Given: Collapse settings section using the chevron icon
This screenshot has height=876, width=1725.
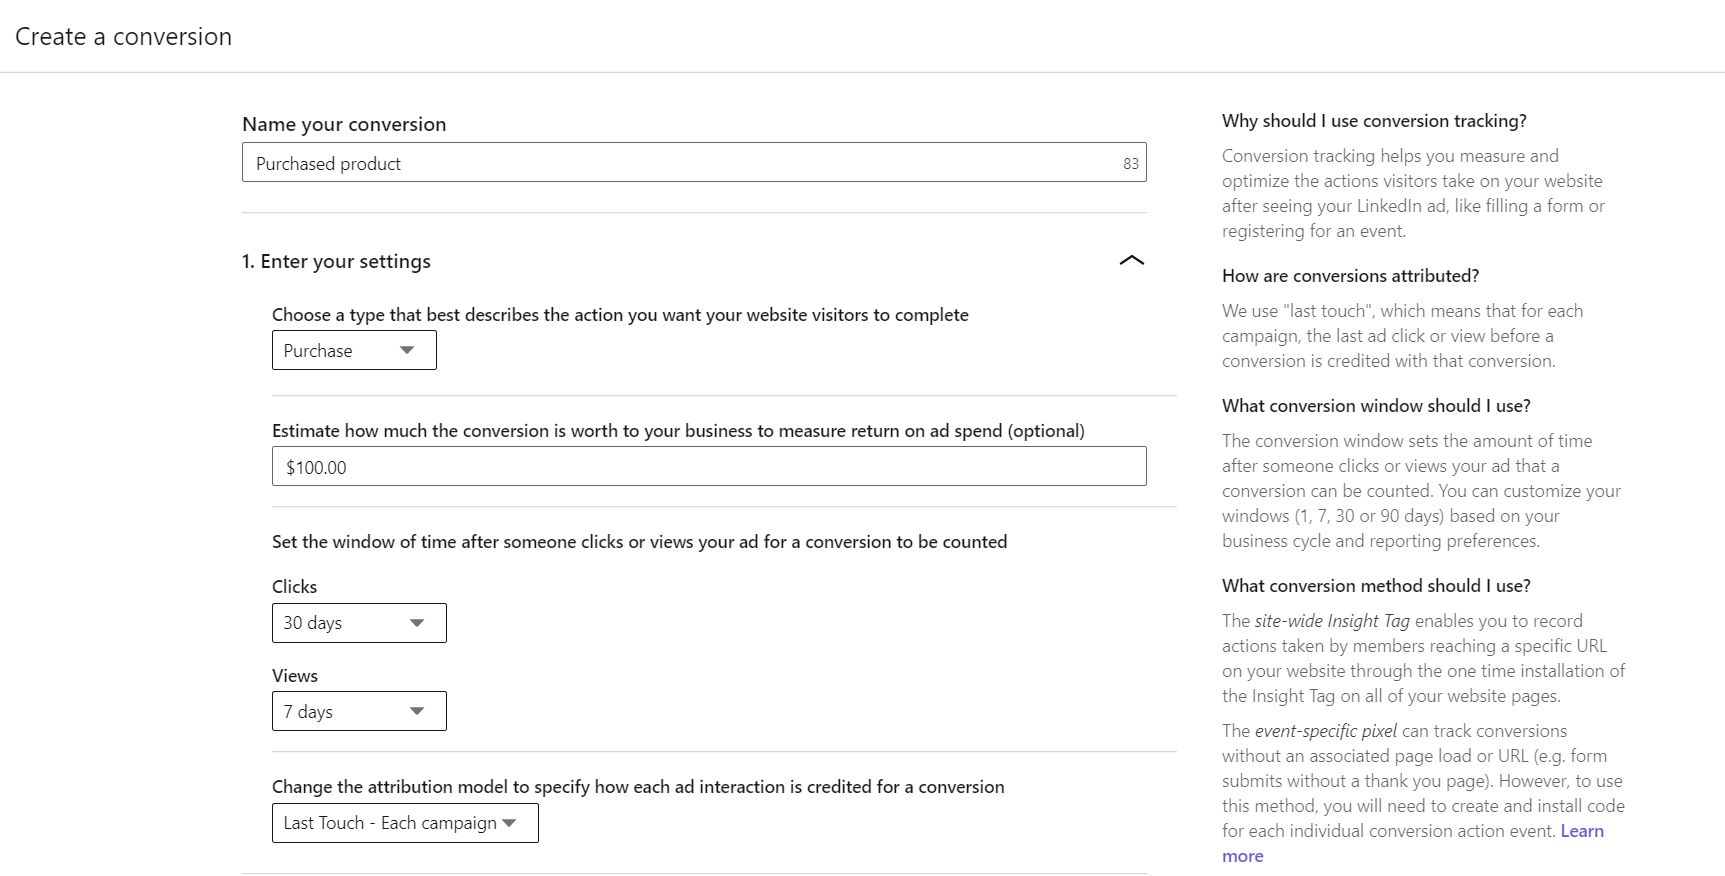Looking at the screenshot, I should pyautogui.click(x=1131, y=261).
